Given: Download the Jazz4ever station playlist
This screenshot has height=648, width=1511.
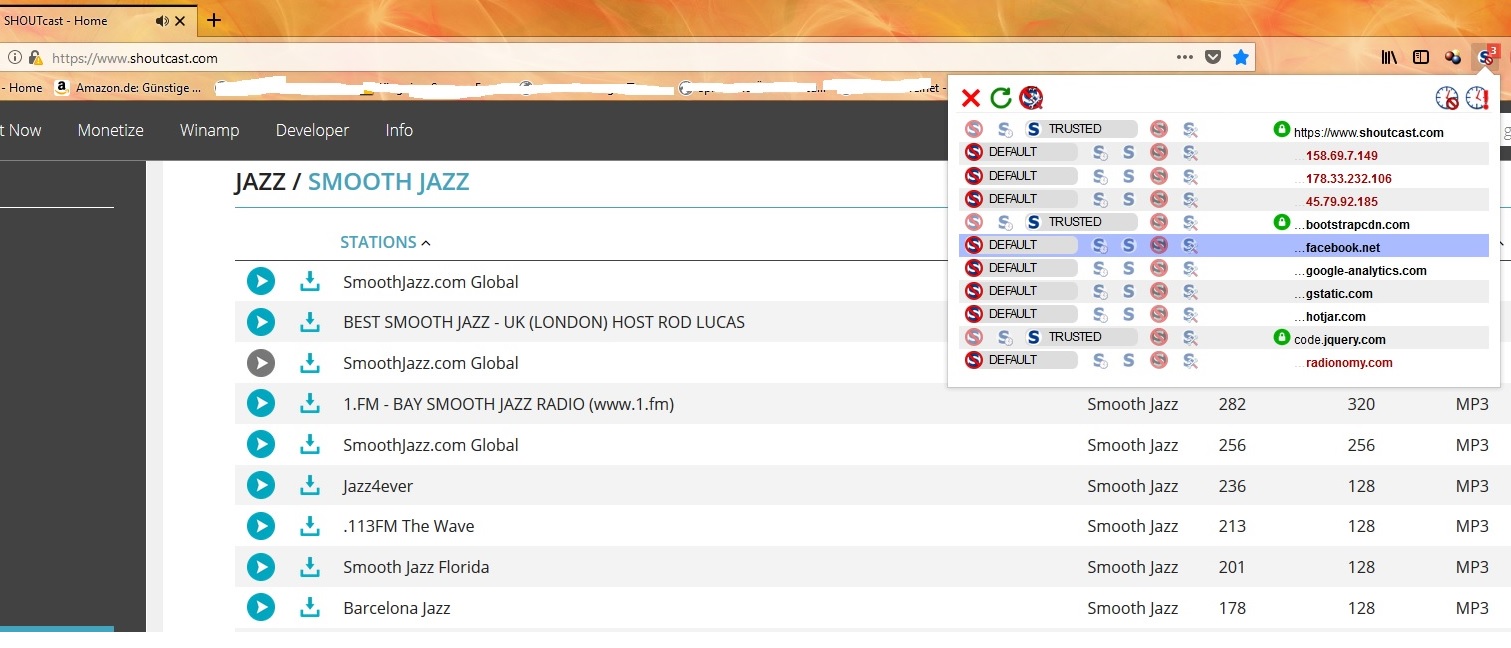Looking at the screenshot, I should point(310,486).
